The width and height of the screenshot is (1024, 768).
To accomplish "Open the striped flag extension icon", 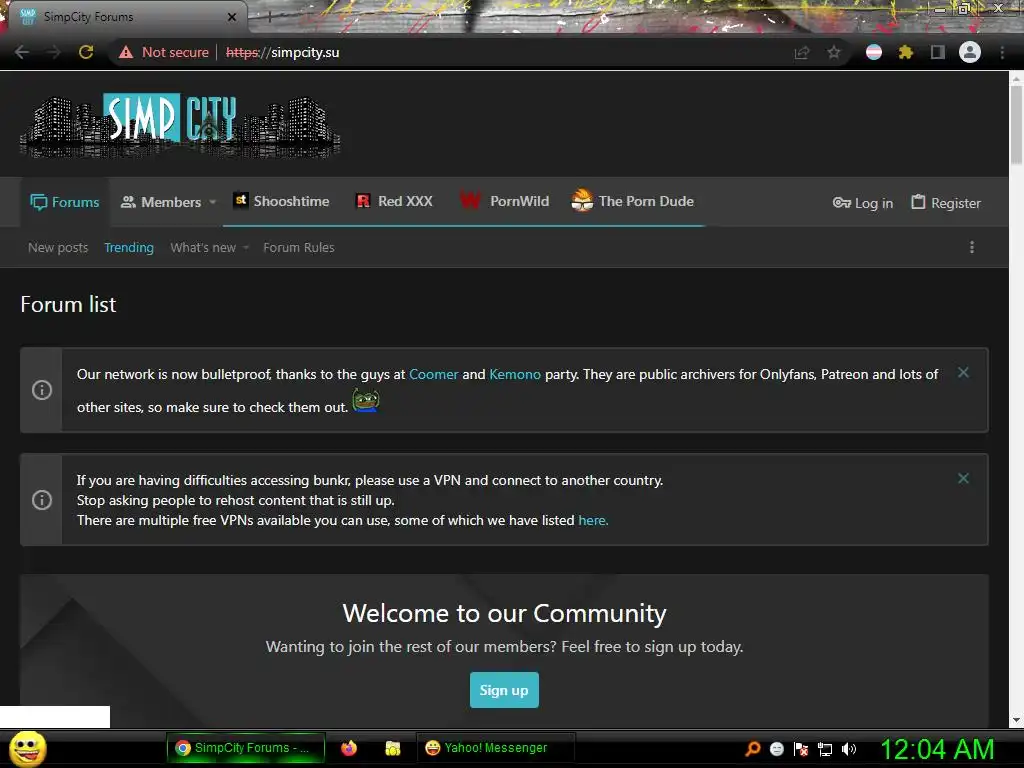I will (874, 52).
